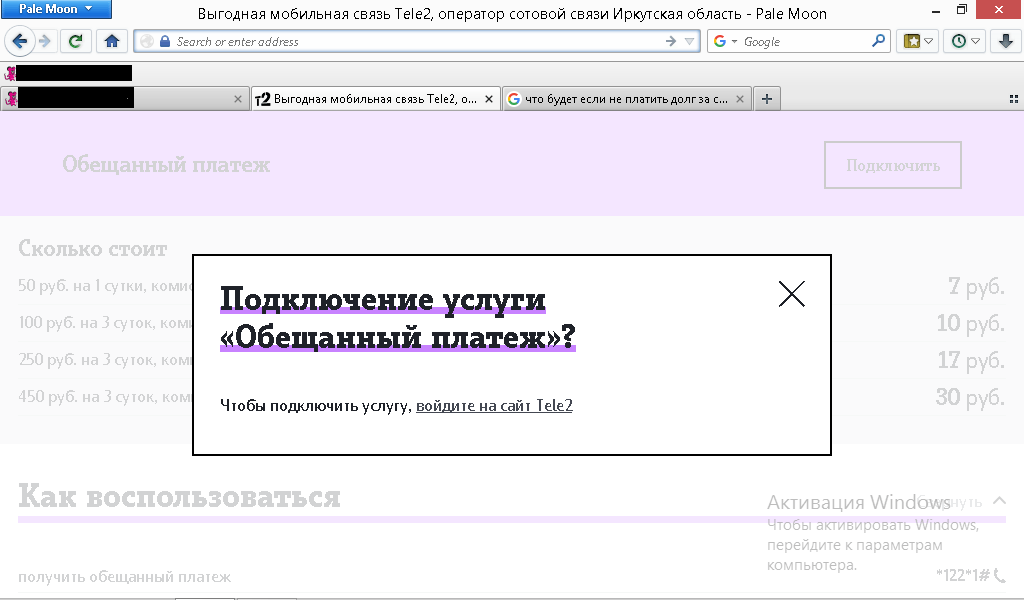Switch to the Google search results tab

click(x=627, y=99)
